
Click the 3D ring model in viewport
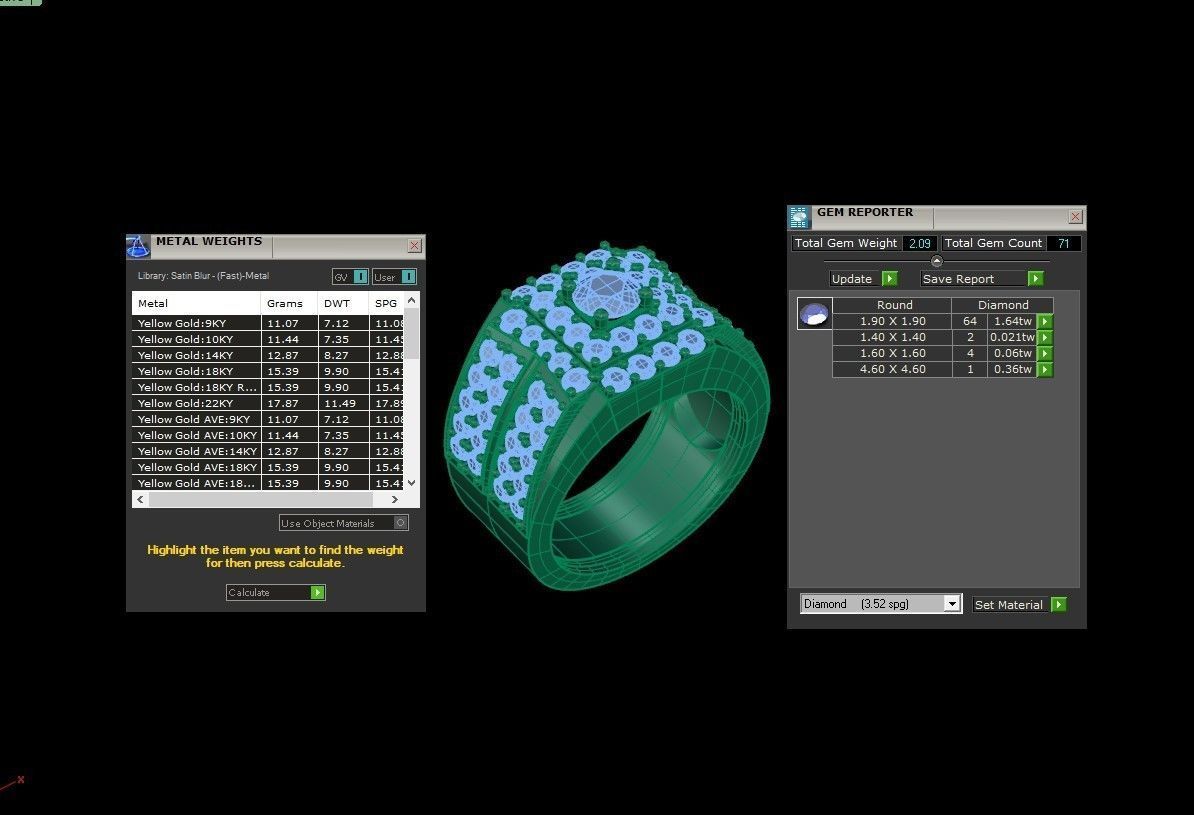tap(607, 415)
